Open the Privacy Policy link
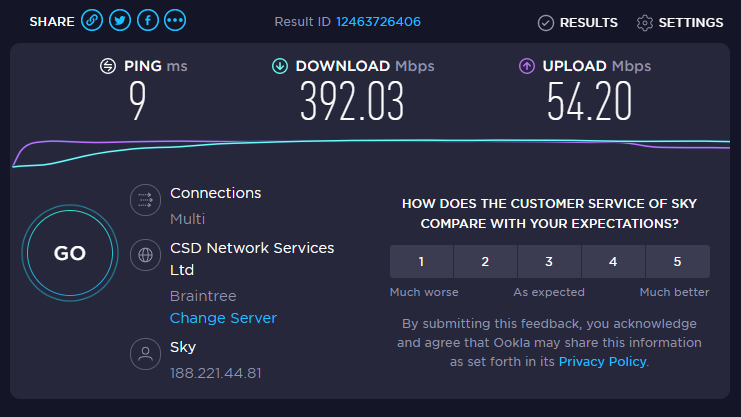The width and height of the screenshot is (741, 417). tap(602, 361)
